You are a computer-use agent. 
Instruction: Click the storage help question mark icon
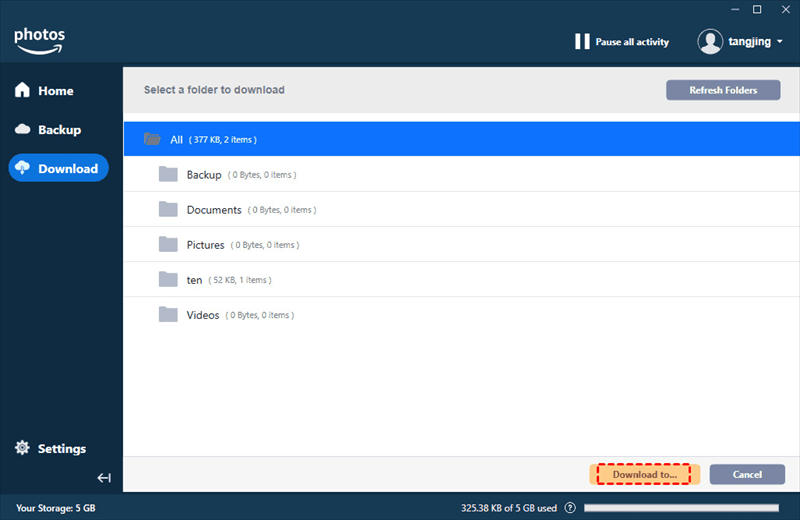pyautogui.click(x=570, y=508)
